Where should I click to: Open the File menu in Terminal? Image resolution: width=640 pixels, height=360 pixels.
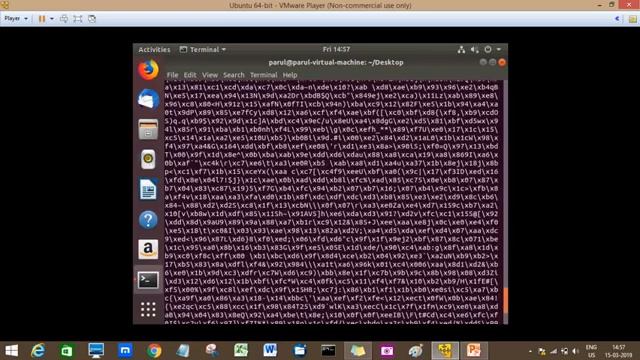pos(172,75)
